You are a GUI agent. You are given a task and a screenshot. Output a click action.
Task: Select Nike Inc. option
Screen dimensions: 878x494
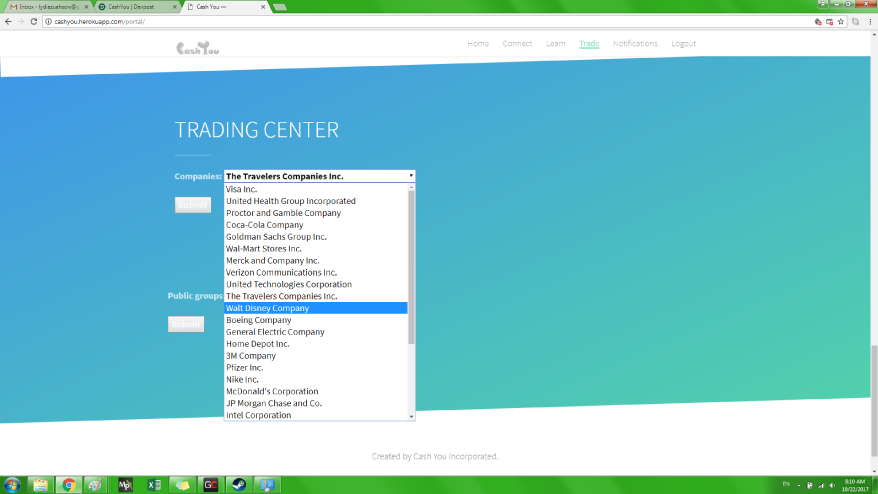[x=316, y=380]
